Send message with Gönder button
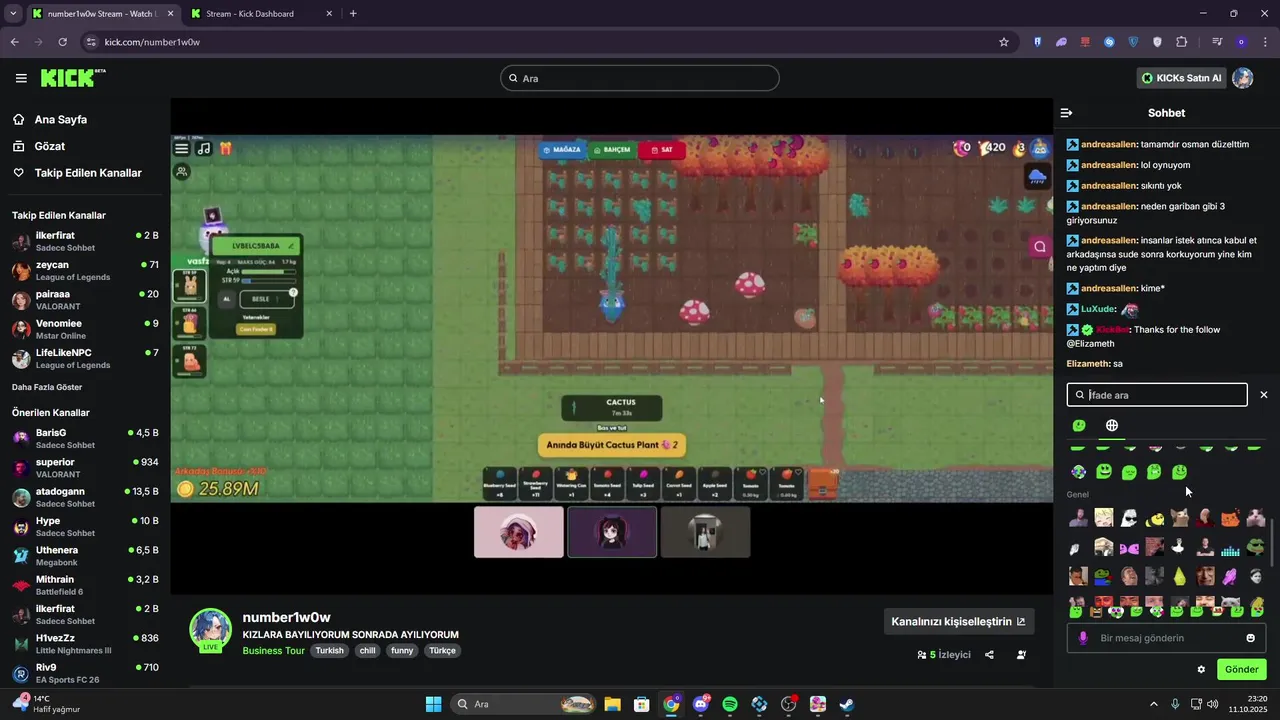This screenshot has width=1280, height=720. pyautogui.click(x=1241, y=669)
